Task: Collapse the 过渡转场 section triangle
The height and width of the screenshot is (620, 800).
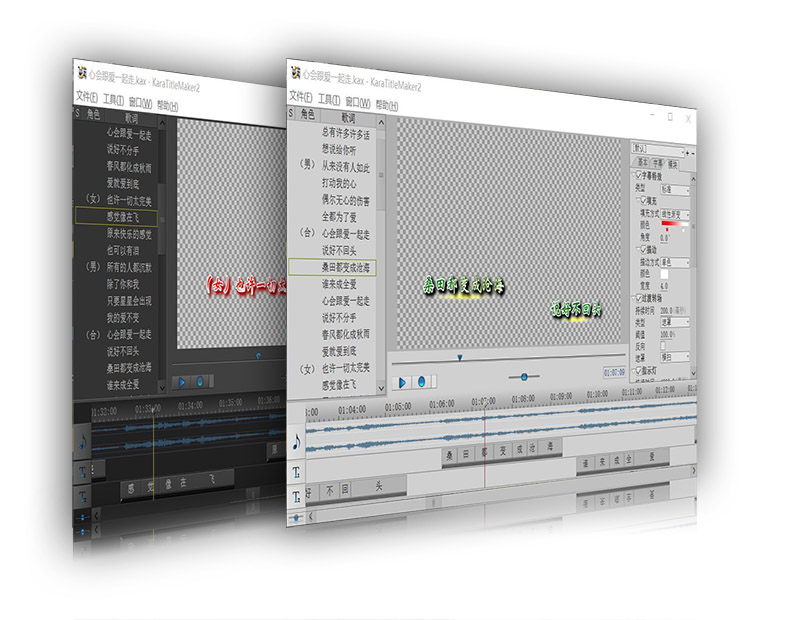Action: click(635, 297)
